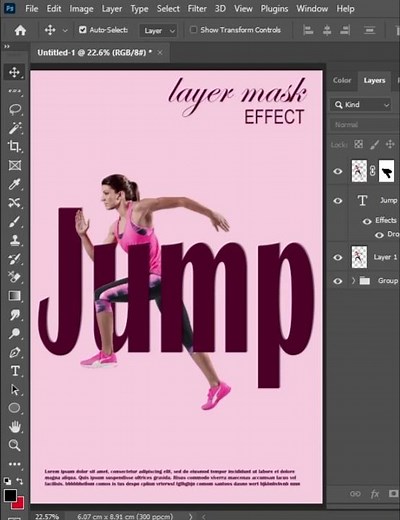Open the File menu
The width and height of the screenshot is (400, 520).
[32, 8]
